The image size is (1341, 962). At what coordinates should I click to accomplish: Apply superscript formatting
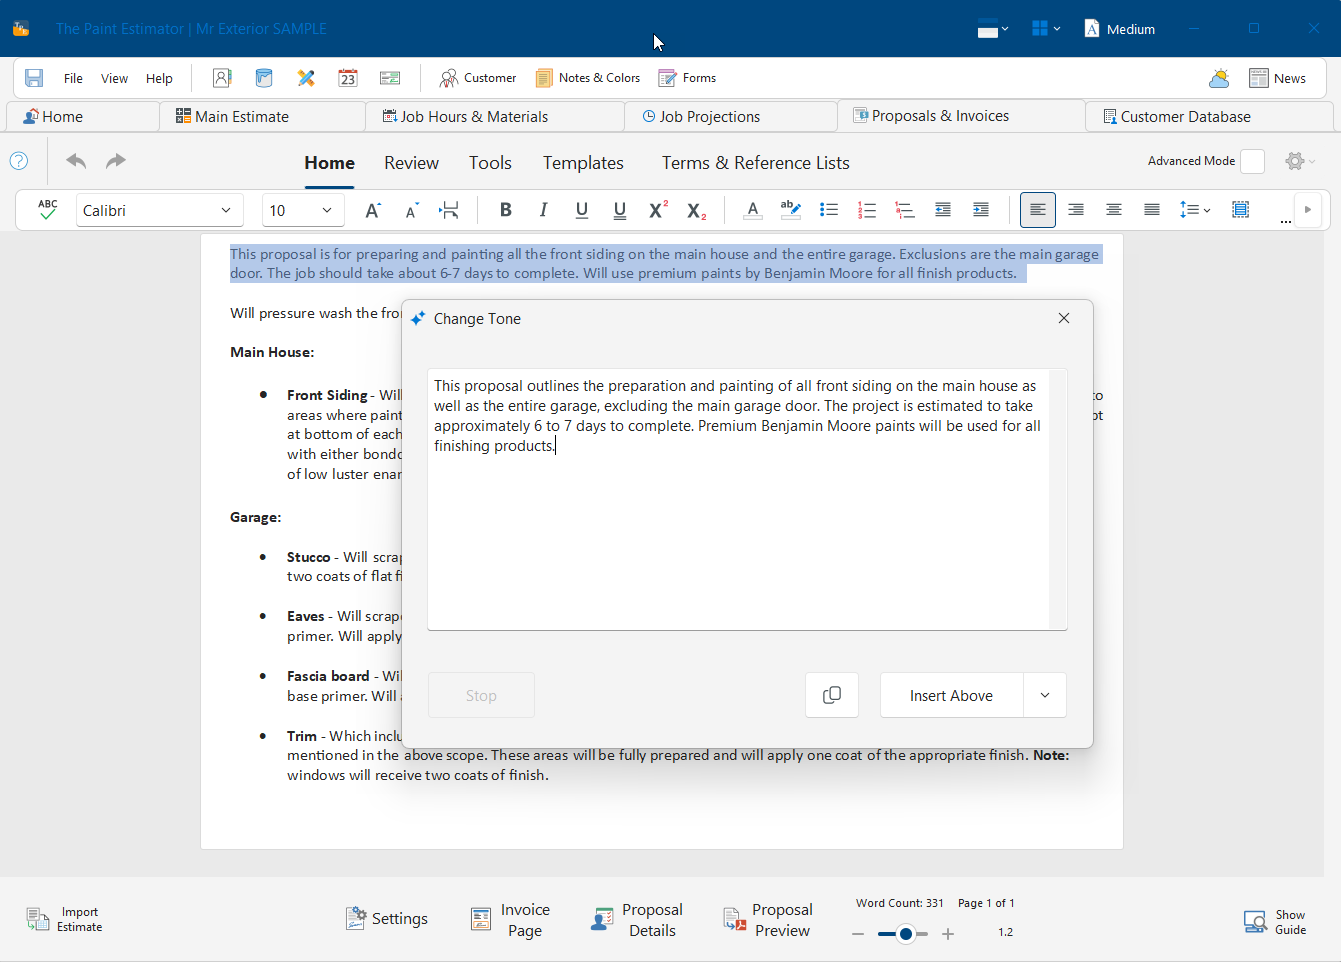[x=658, y=210]
